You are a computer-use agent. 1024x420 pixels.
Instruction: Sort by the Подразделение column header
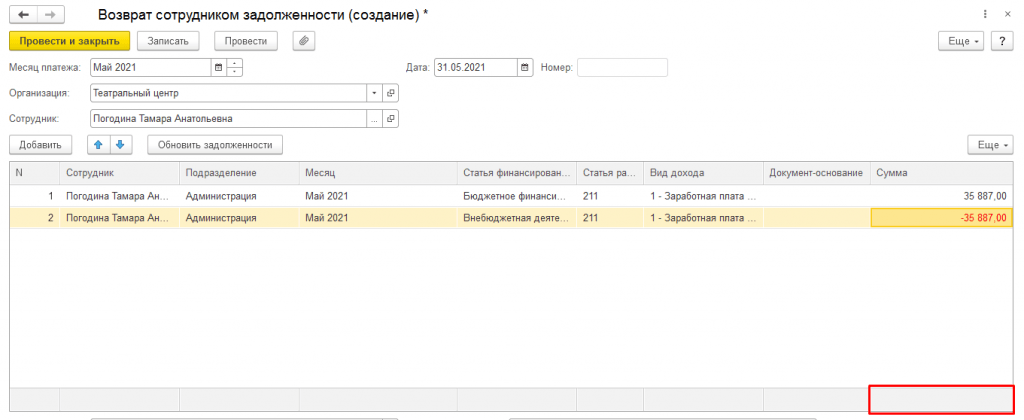pos(239,173)
